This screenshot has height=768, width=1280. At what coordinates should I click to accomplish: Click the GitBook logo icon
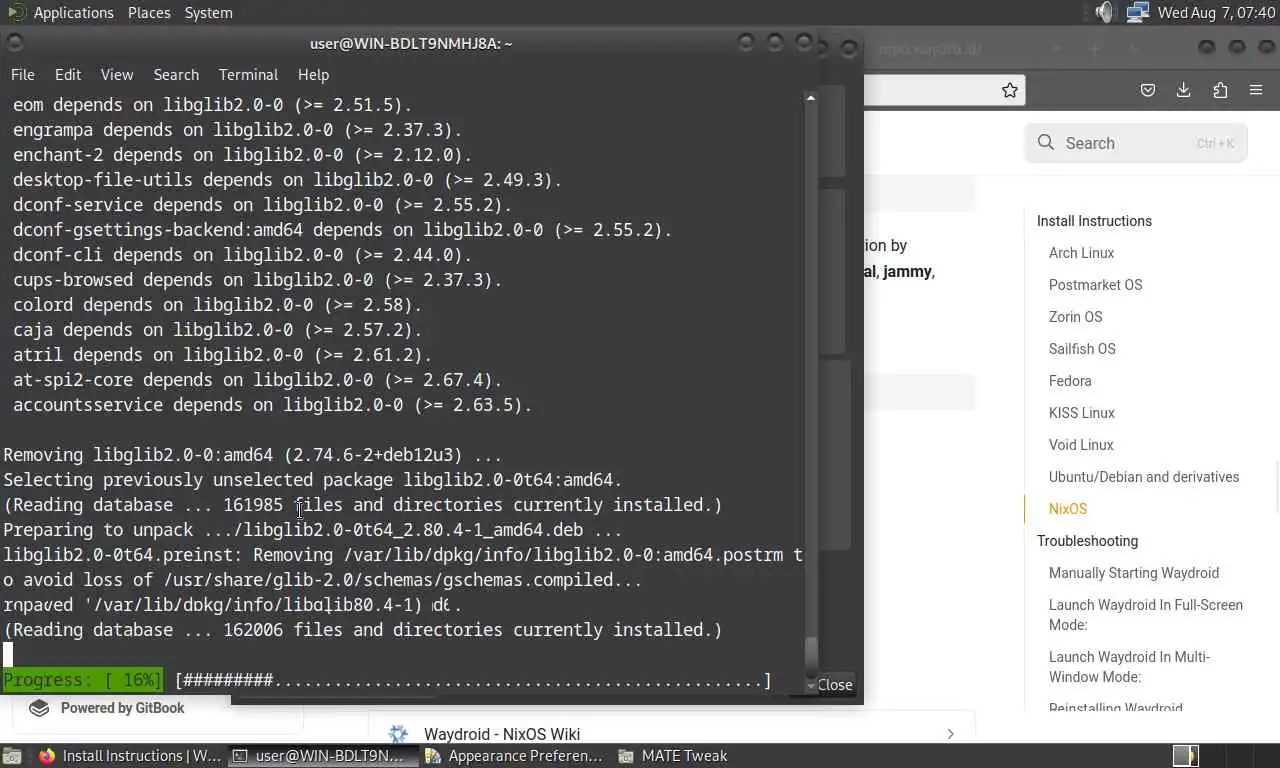[x=39, y=708]
